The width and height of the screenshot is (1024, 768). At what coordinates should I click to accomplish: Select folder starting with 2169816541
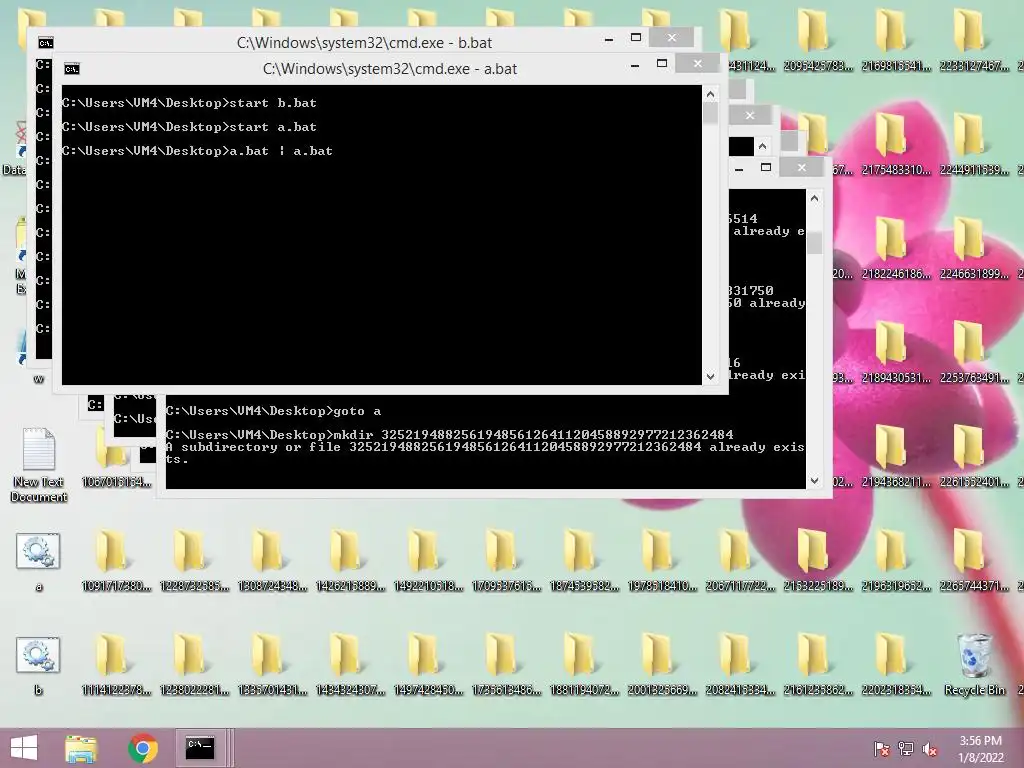tap(896, 40)
